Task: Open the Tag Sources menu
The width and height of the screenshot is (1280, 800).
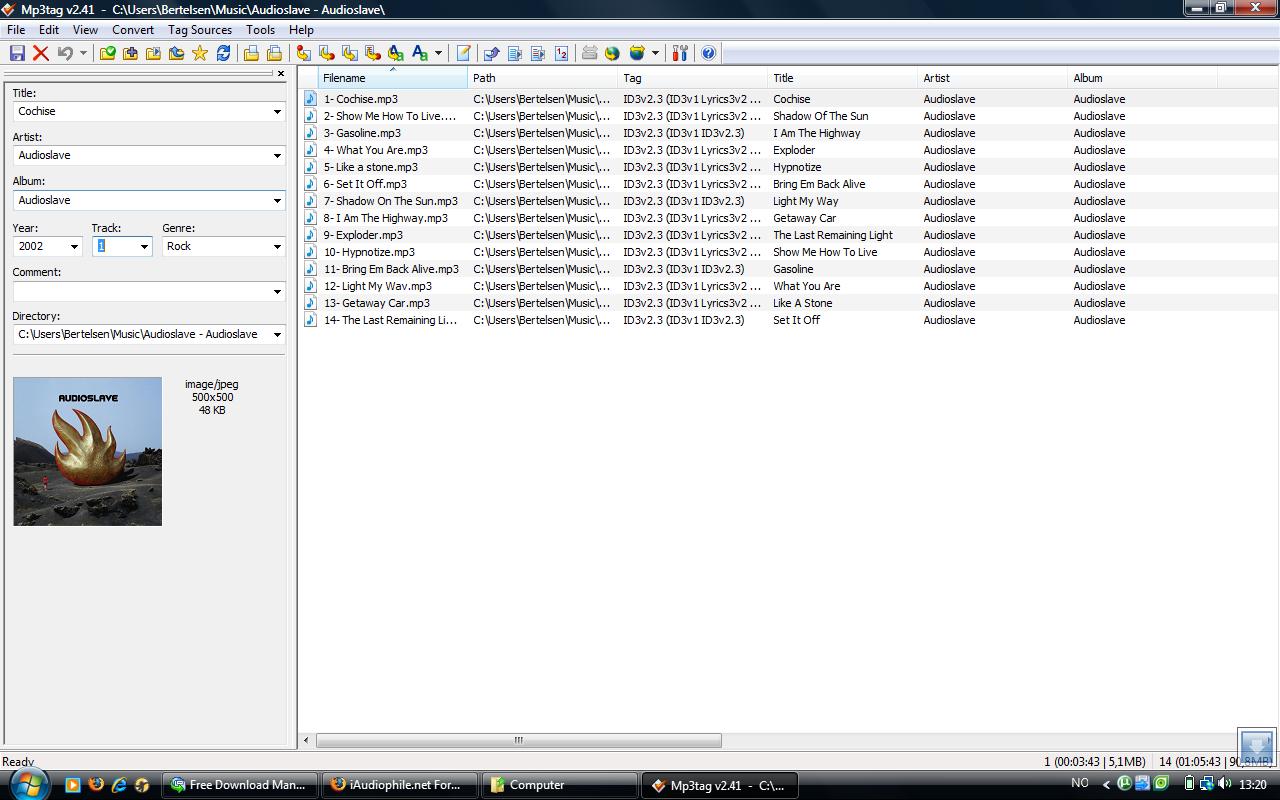Action: 200,30
